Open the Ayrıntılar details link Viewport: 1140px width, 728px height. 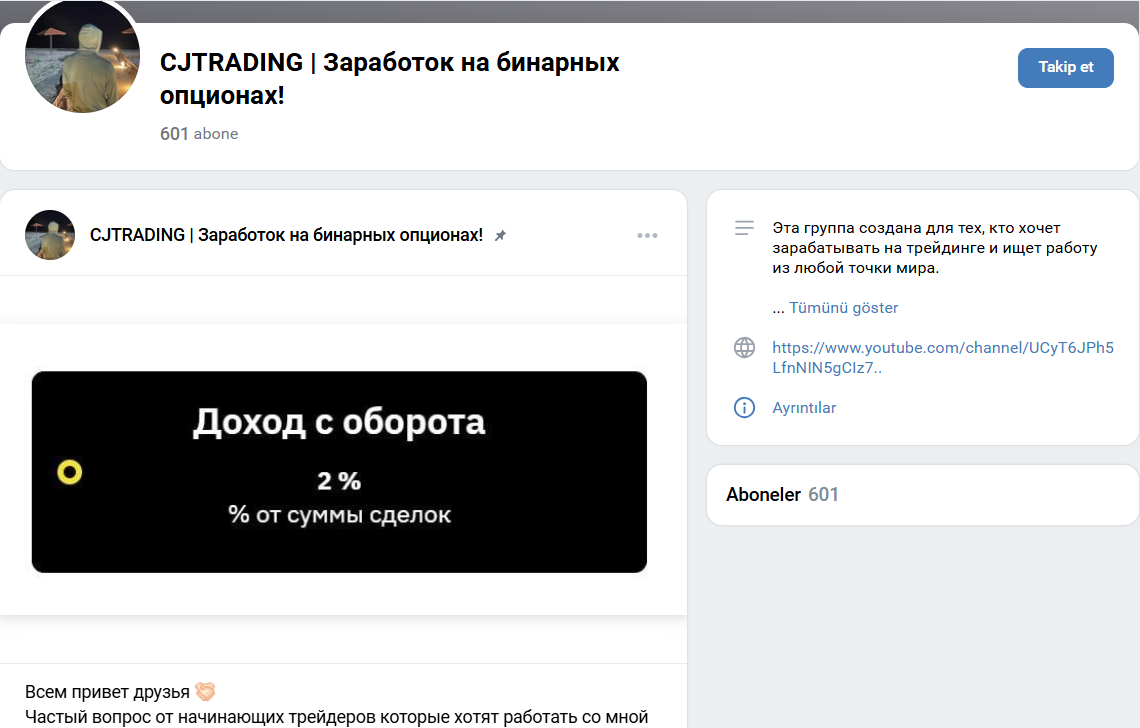[804, 408]
